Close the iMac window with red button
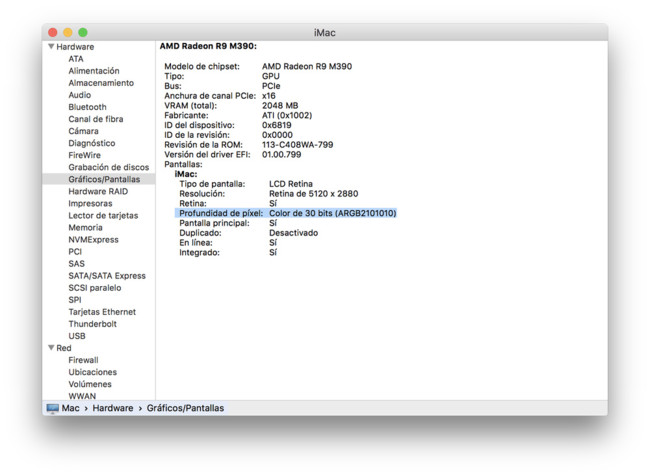 tap(53, 32)
